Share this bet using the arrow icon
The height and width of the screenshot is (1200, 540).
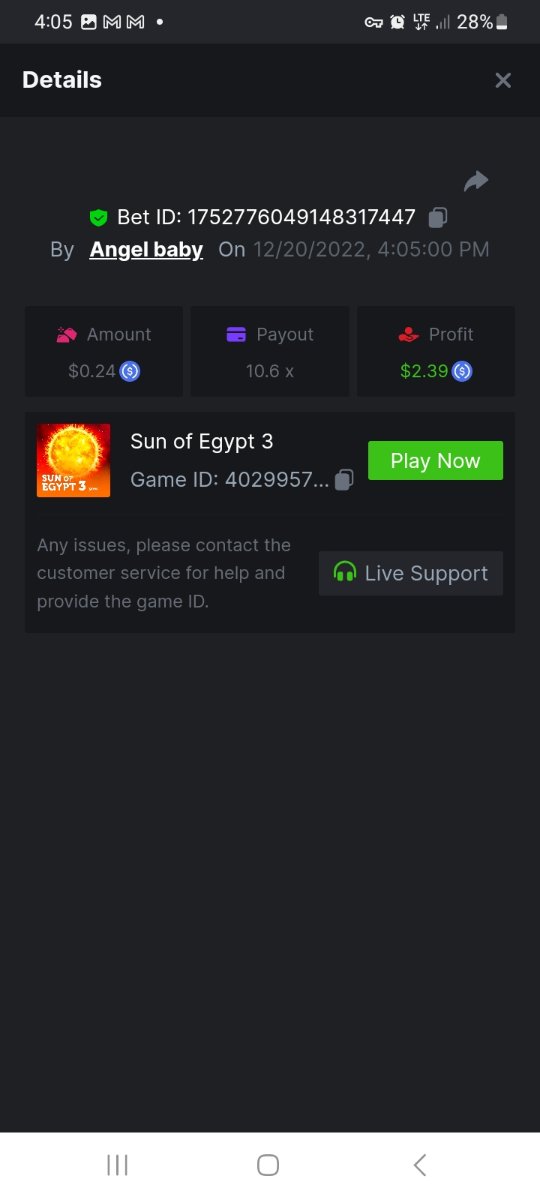click(476, 181)
